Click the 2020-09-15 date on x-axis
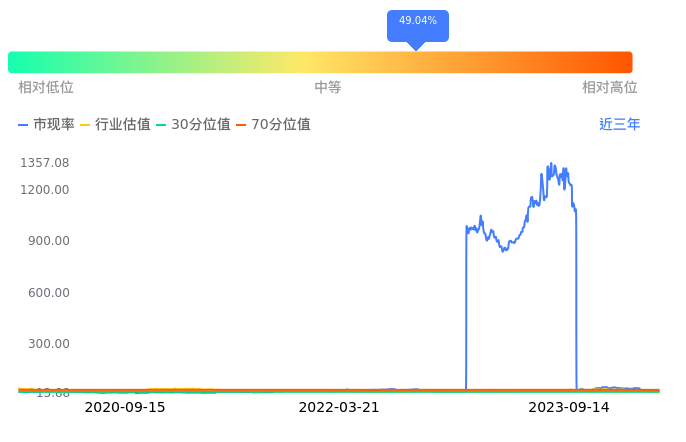The width and height of the screenshot is (686, 442). (x=125, y=408)
